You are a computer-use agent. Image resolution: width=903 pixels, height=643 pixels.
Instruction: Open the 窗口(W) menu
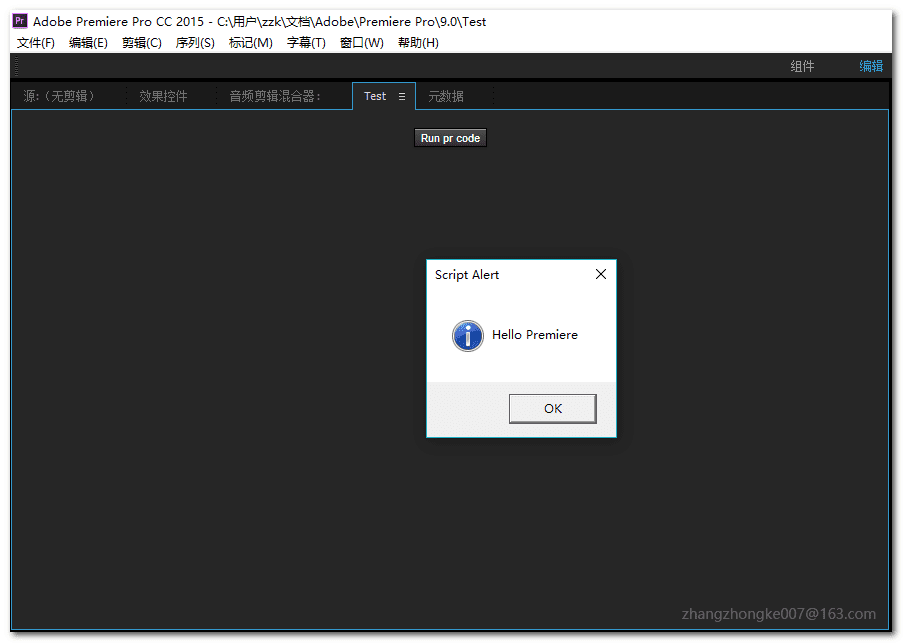pos(362,43)
